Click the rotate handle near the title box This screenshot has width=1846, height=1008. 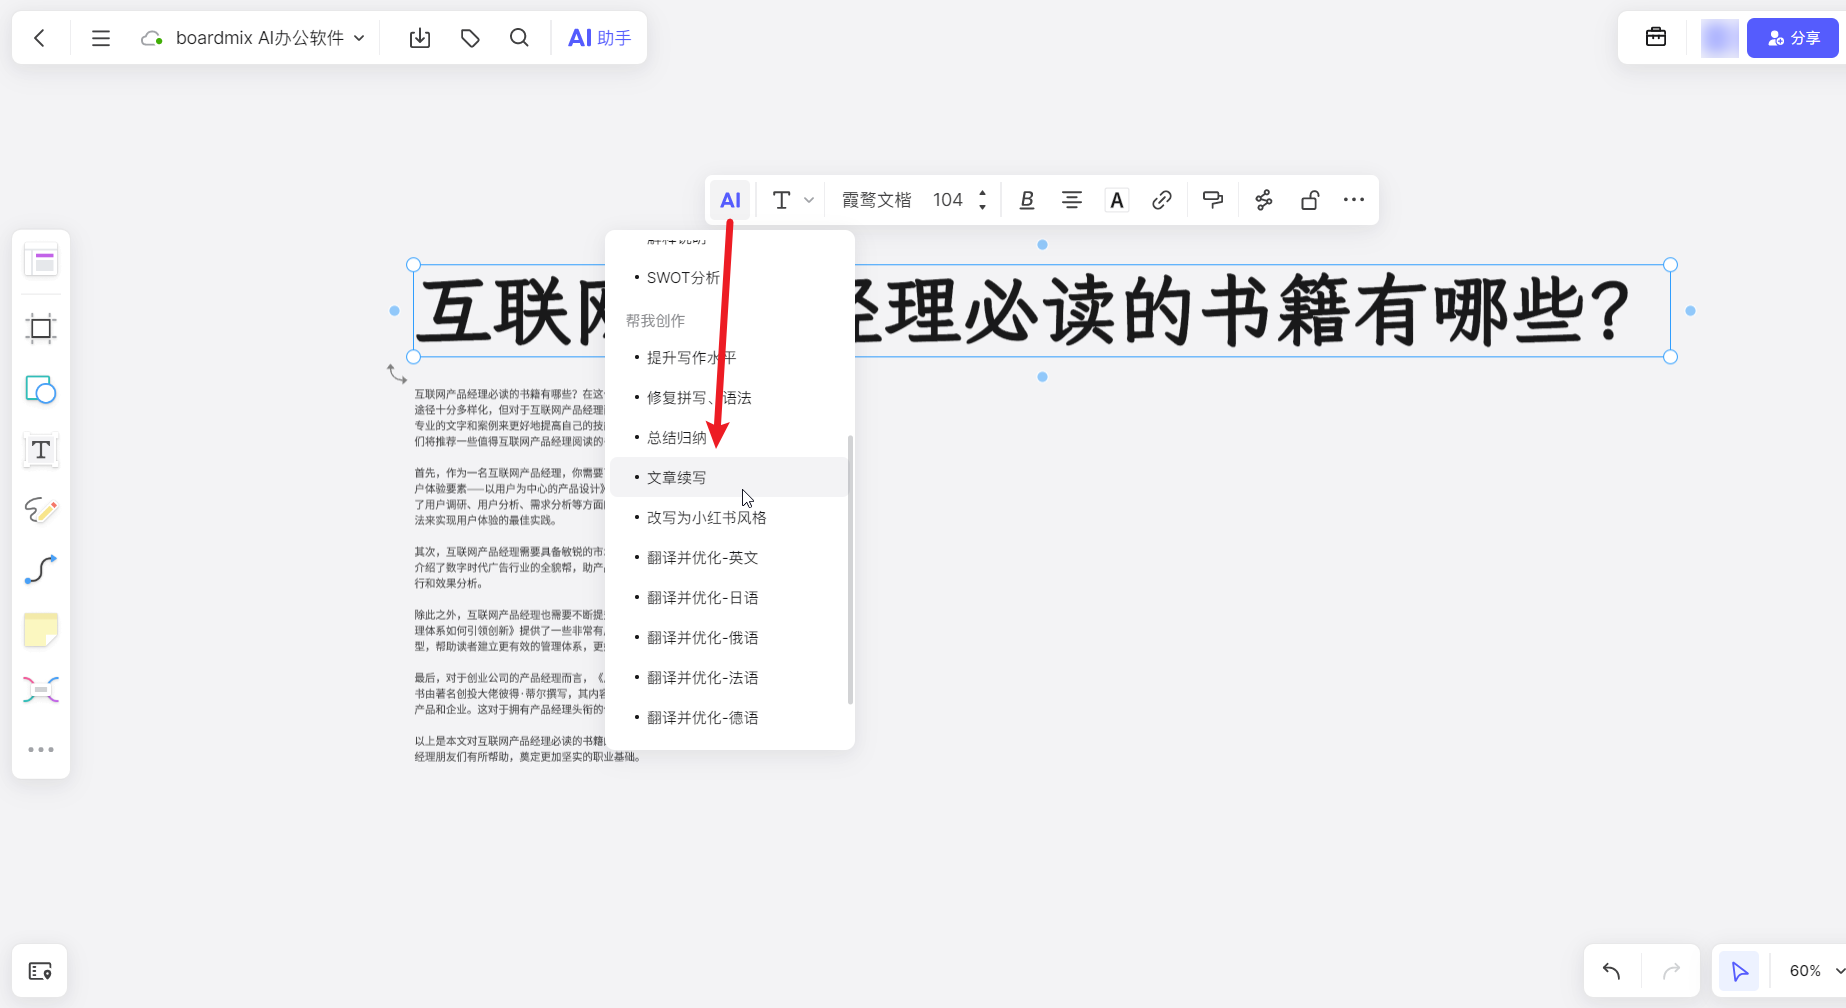(397, 374)
